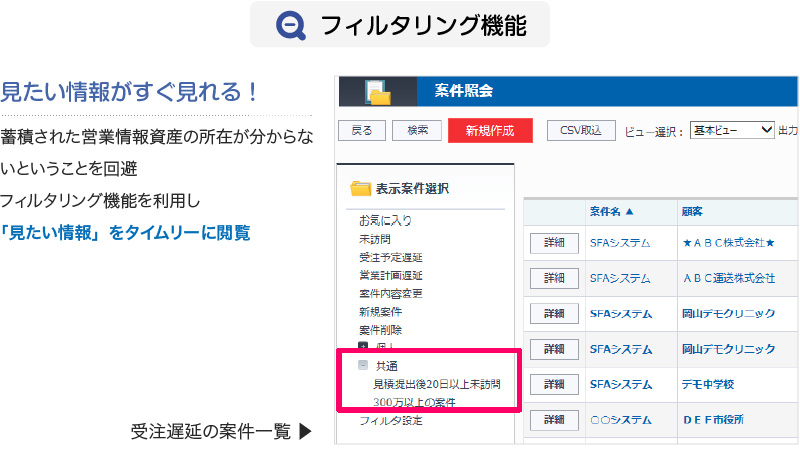The image size is (800, 454).
Task: Open フィルタ設定 link
Action: tap(391, 421)
